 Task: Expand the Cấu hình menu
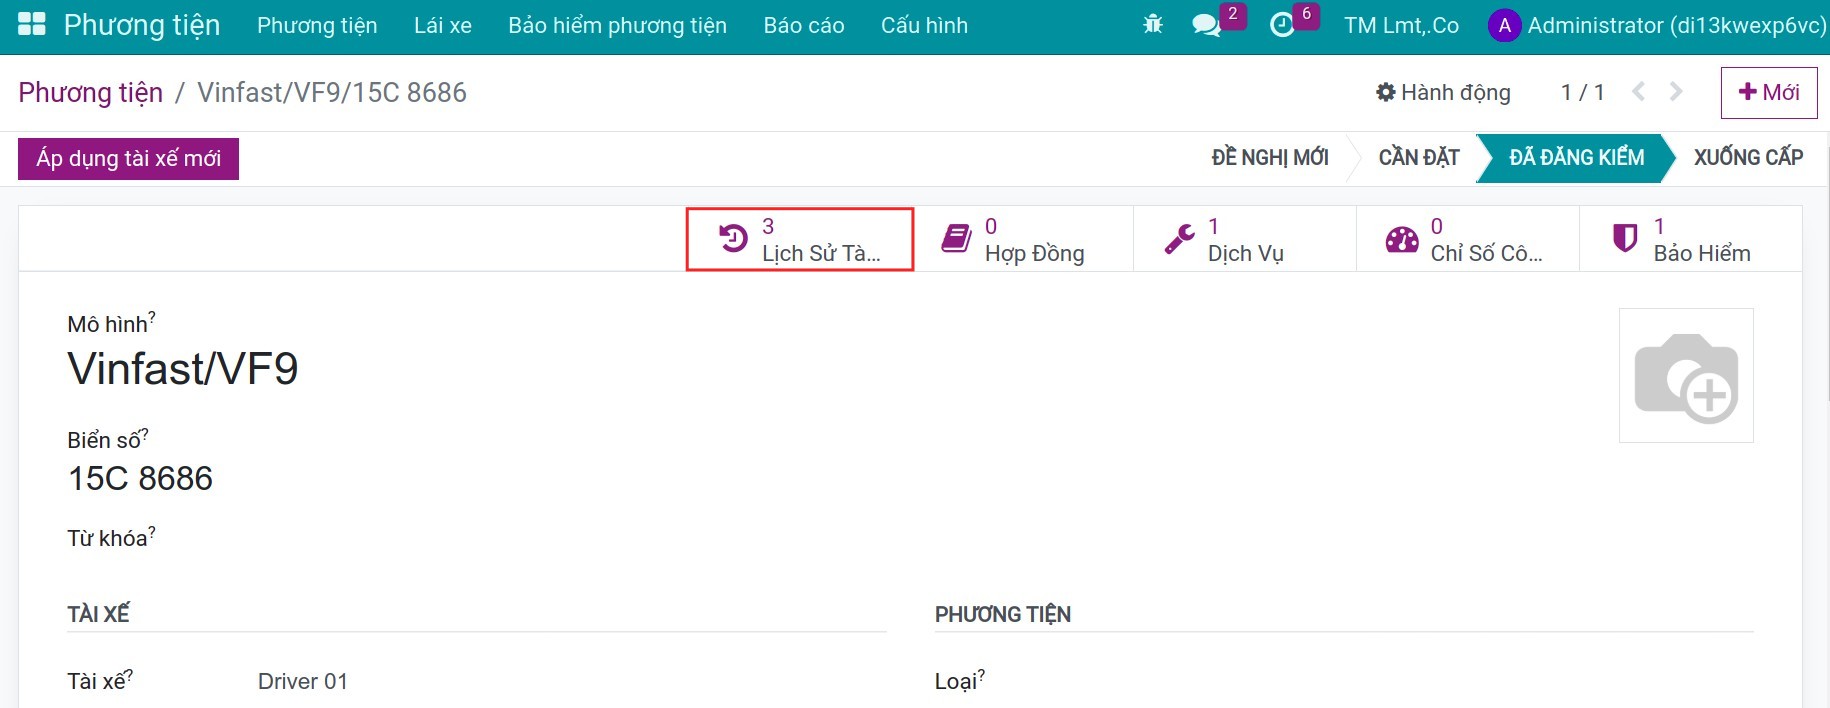[x=924, y=25]
